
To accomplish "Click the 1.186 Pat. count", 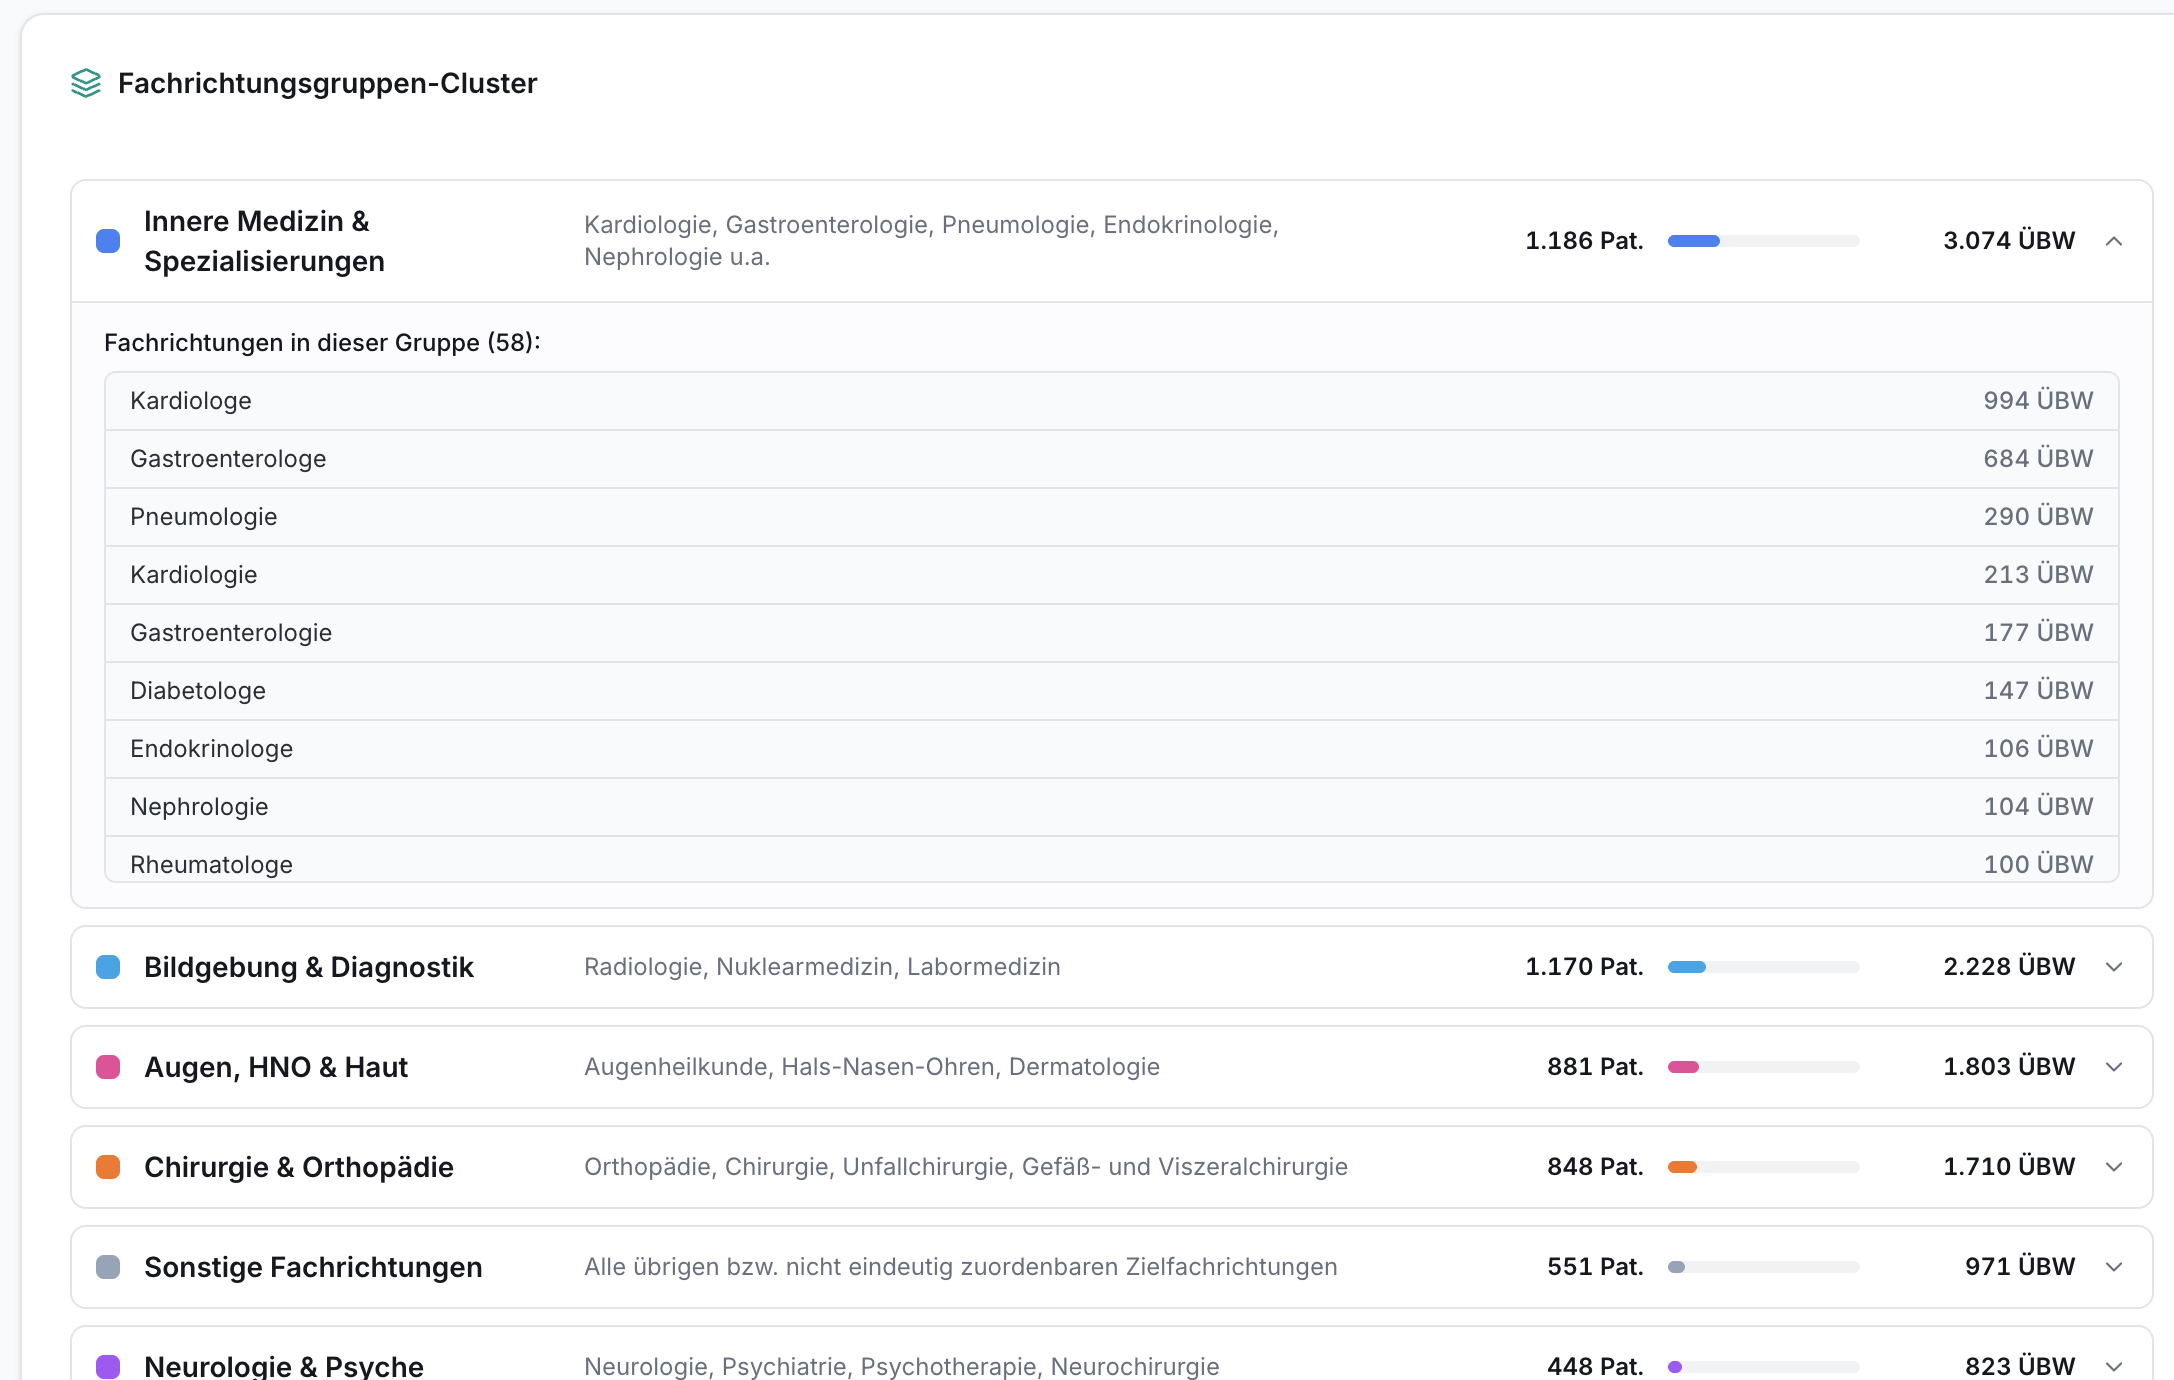I will coord(1584,241).
